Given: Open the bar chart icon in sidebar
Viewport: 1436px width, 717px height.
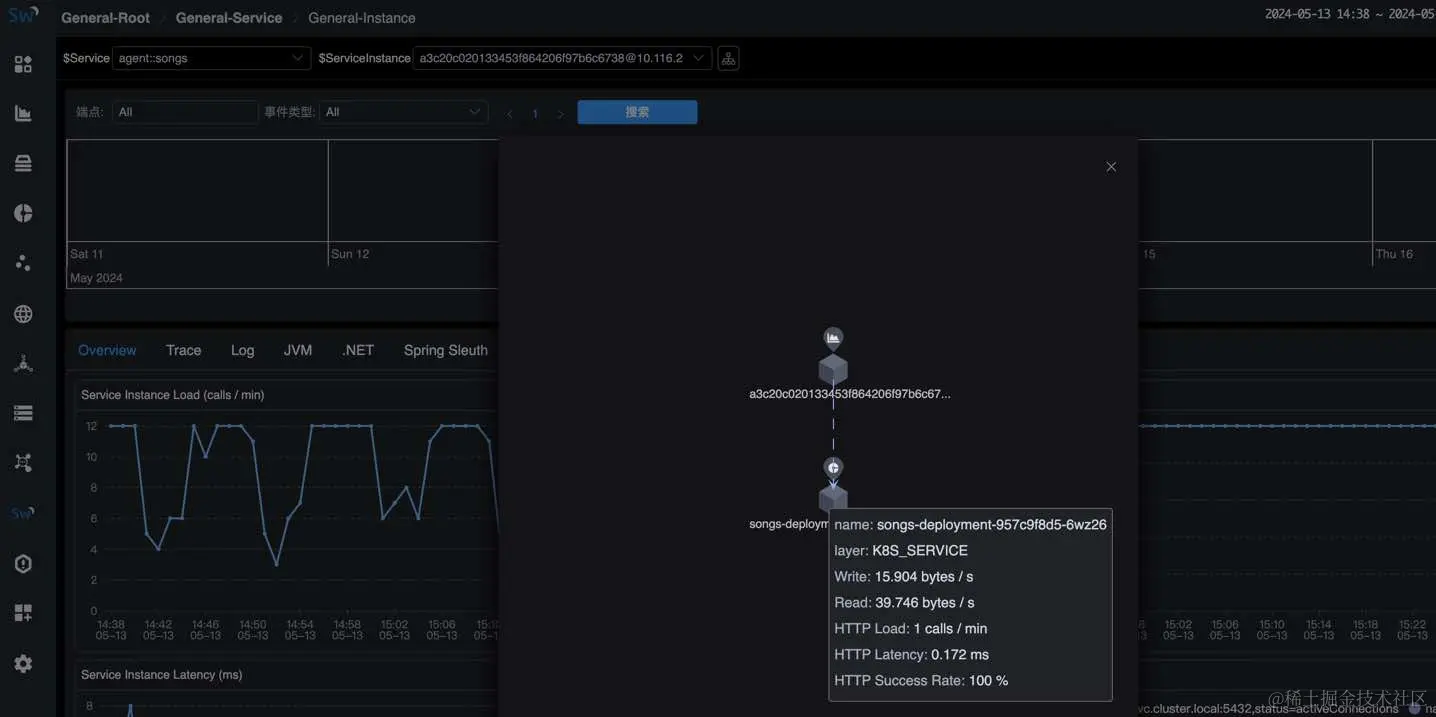Looking at the screenshot, I should 23,114.
